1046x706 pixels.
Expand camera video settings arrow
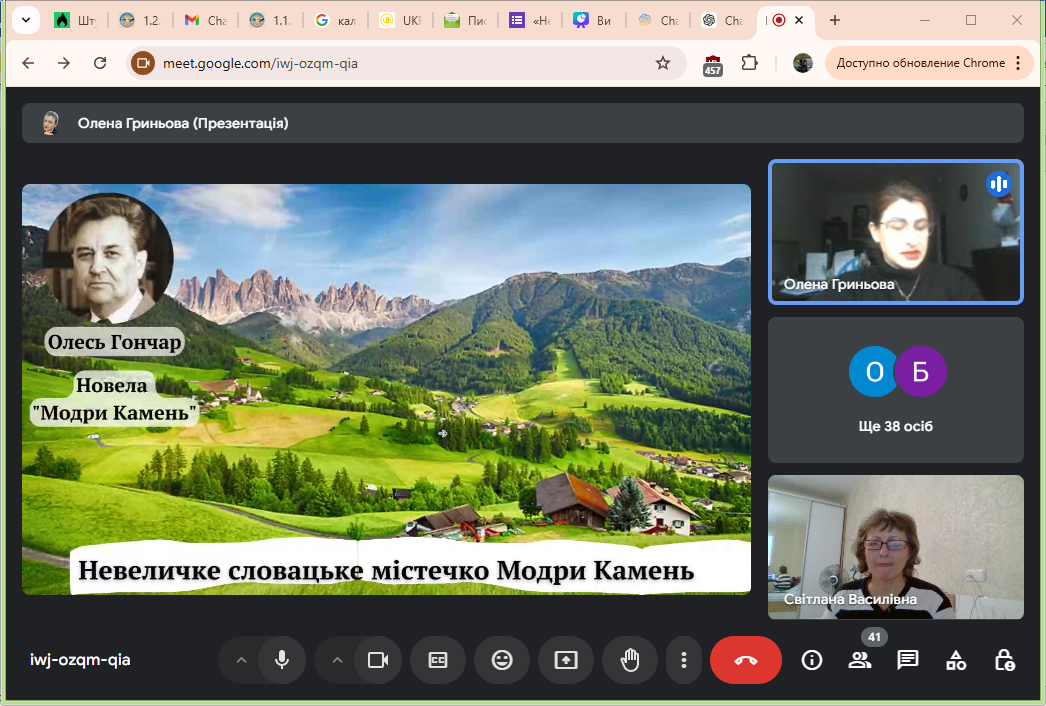click(336, 660)
